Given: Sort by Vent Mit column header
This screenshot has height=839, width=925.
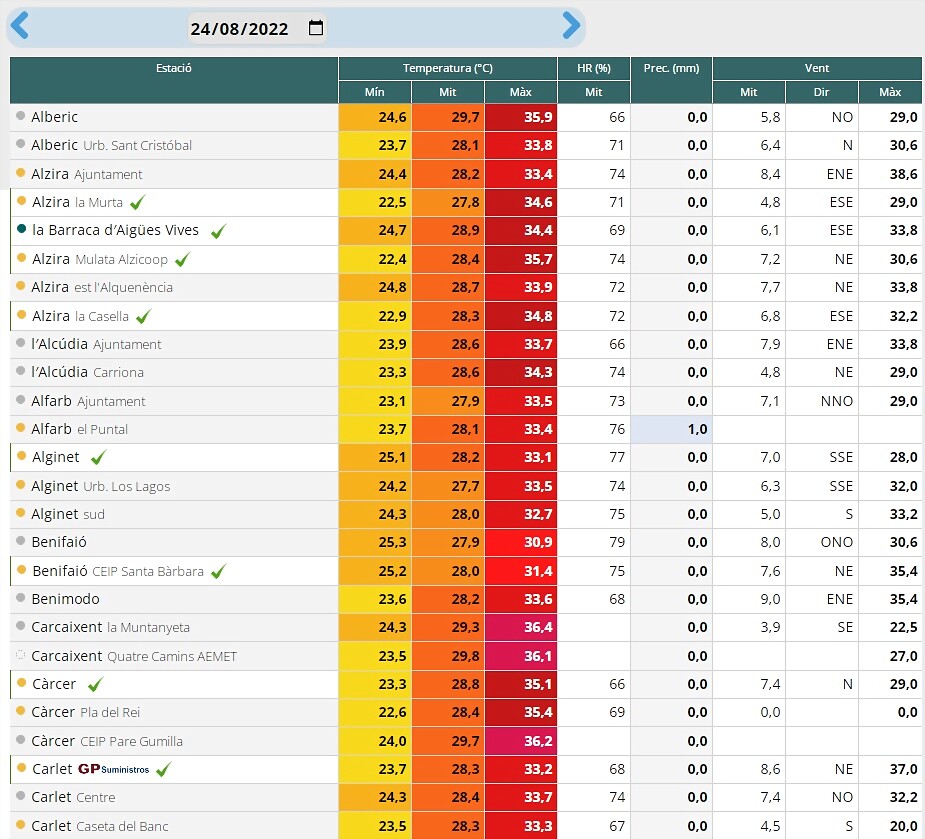Looking at the screenshot, I should (x=749, y=92).
